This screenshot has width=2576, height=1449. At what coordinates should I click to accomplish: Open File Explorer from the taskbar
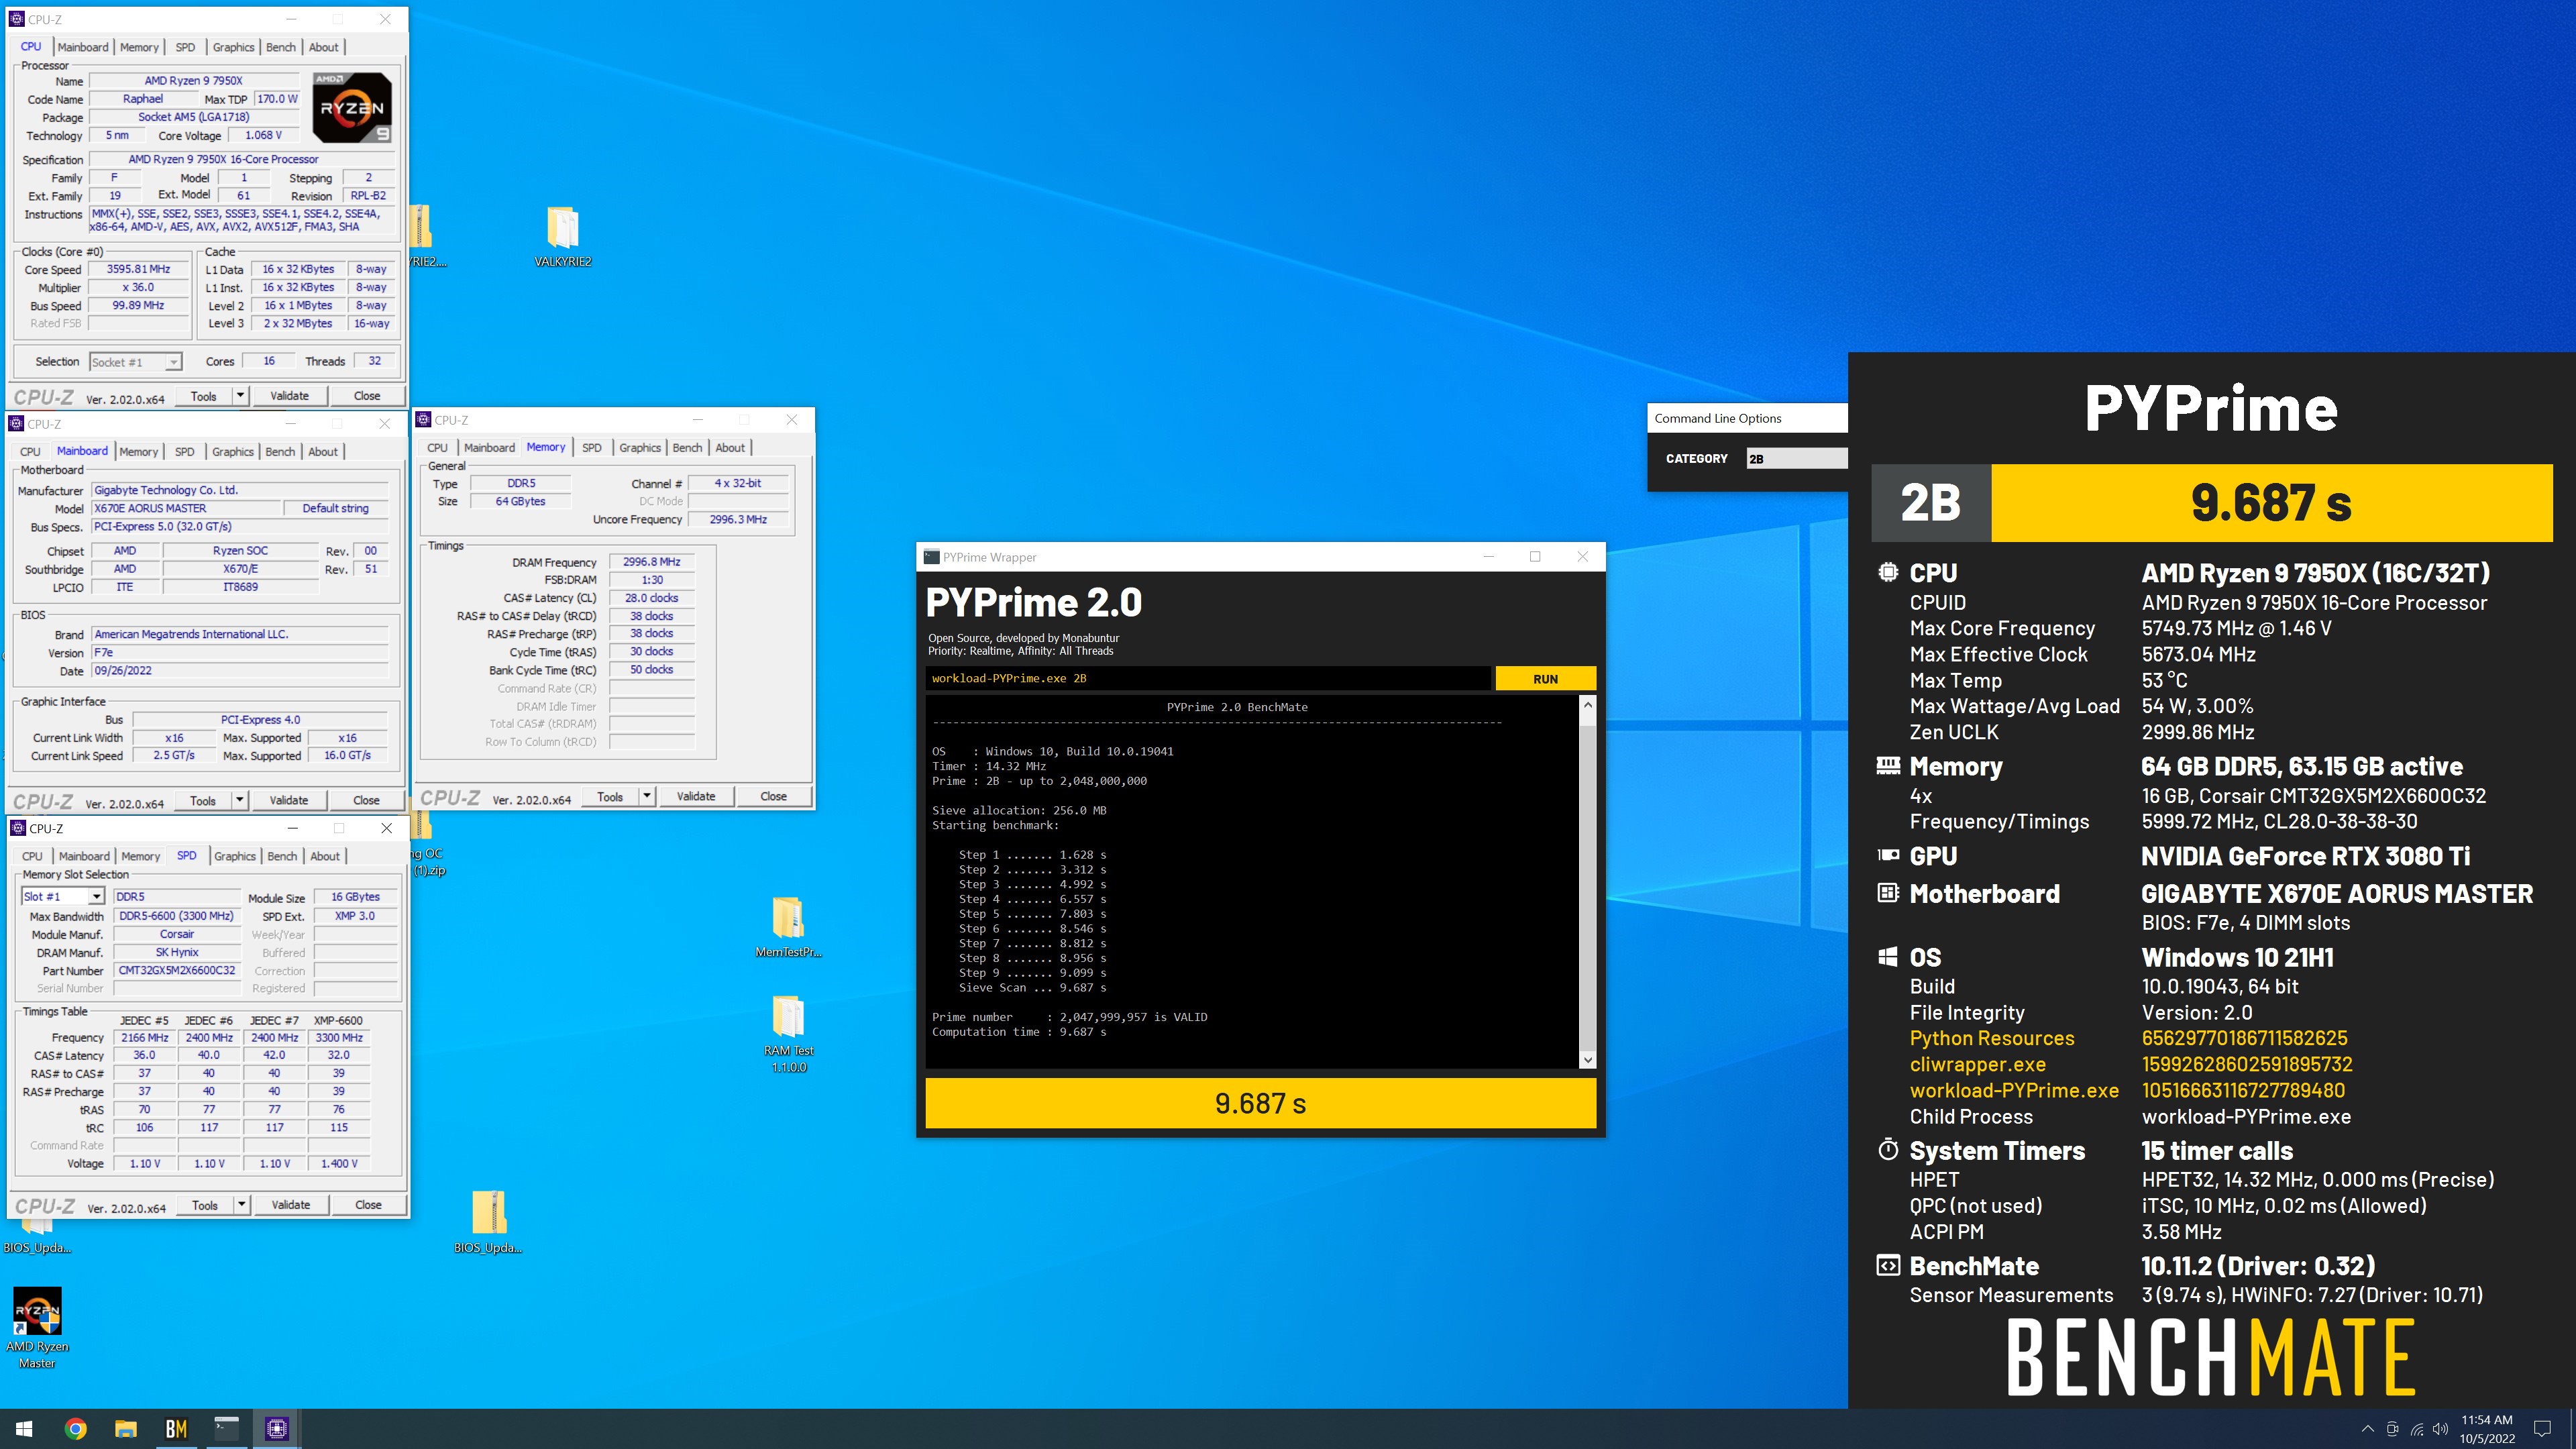[125, 1429]
